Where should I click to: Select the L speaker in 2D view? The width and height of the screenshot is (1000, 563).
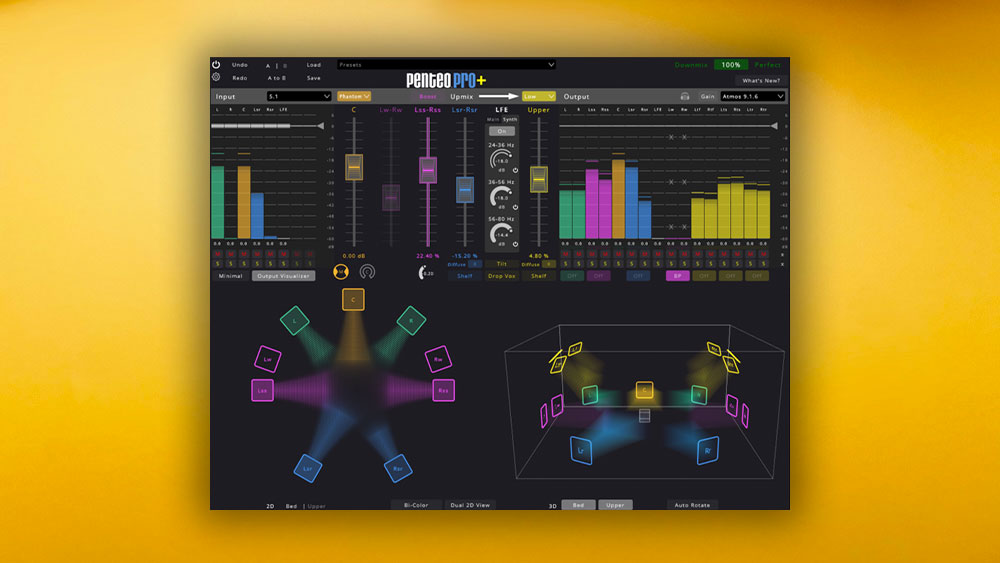295,320
